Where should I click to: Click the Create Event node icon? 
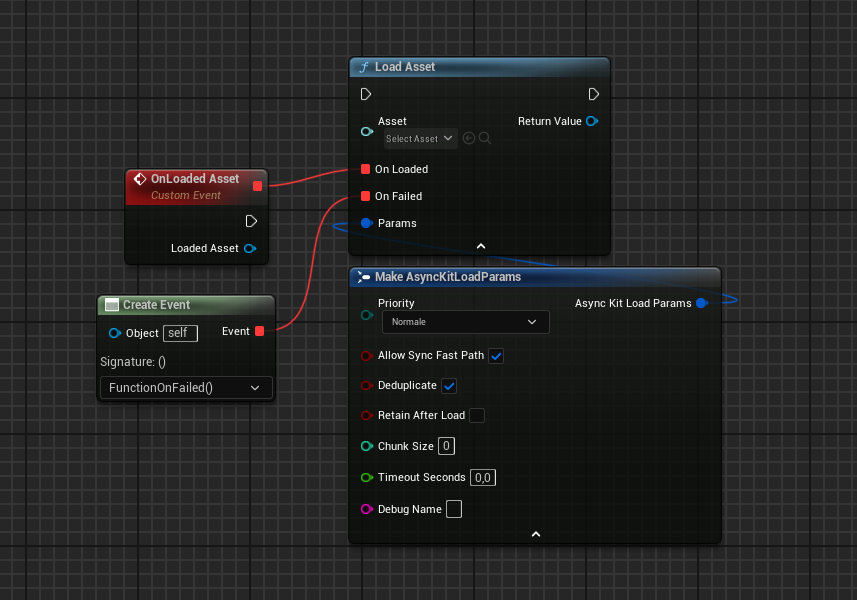coord(111,304)
